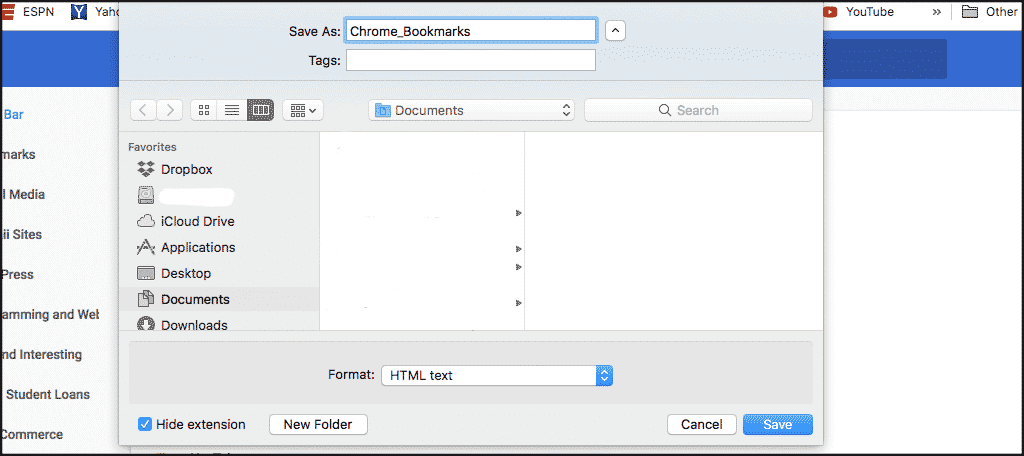The width and height of the screenshot is (1024, 456).
Task: Click the Save button
Action: coord(777,424)
